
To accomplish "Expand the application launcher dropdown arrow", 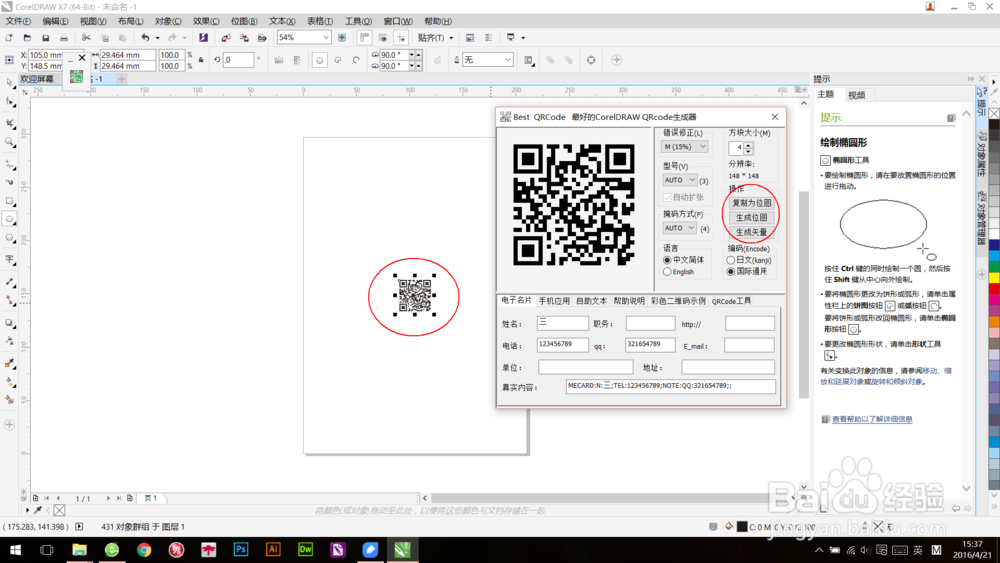I will [523, 38].
